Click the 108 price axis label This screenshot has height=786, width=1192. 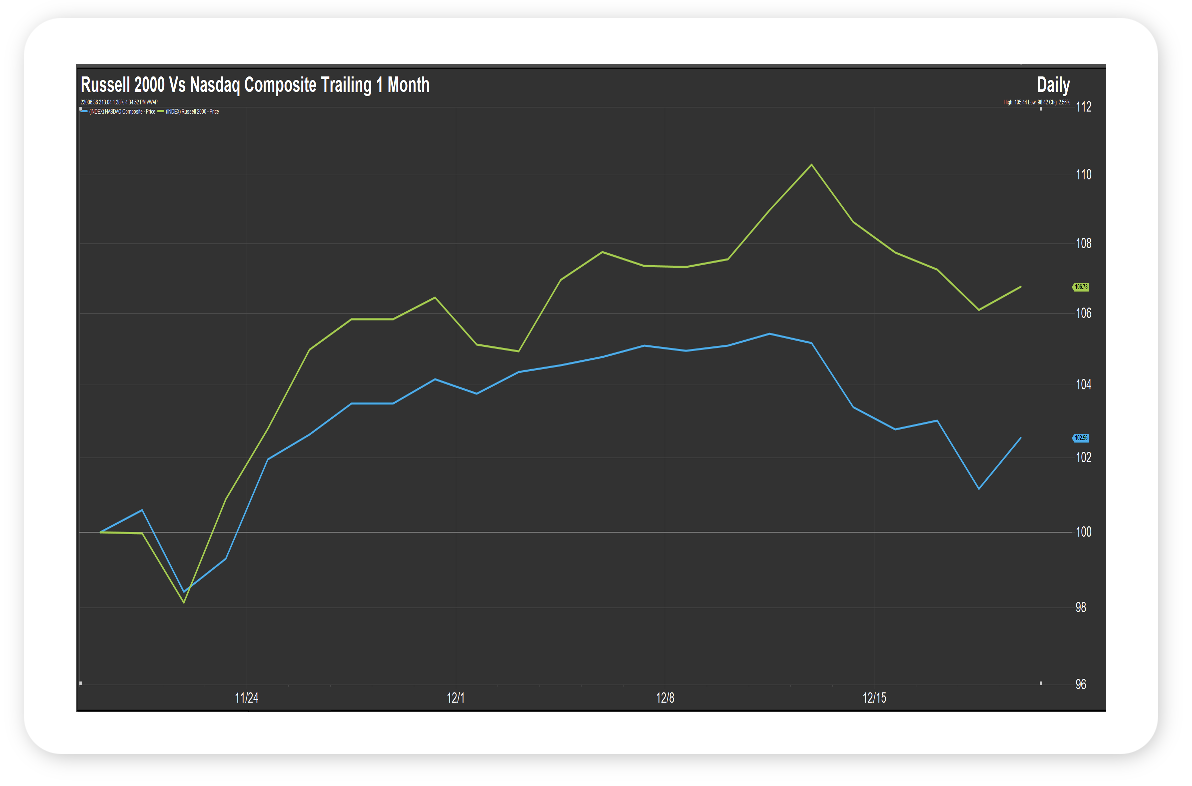pyautogui.click(x=1084, y=244)
